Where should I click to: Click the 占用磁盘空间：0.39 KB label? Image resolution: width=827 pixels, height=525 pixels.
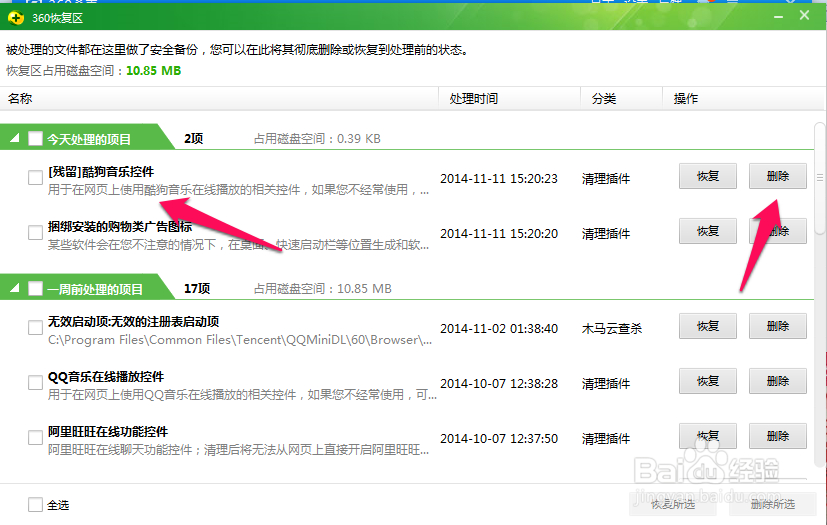point(317,138)
